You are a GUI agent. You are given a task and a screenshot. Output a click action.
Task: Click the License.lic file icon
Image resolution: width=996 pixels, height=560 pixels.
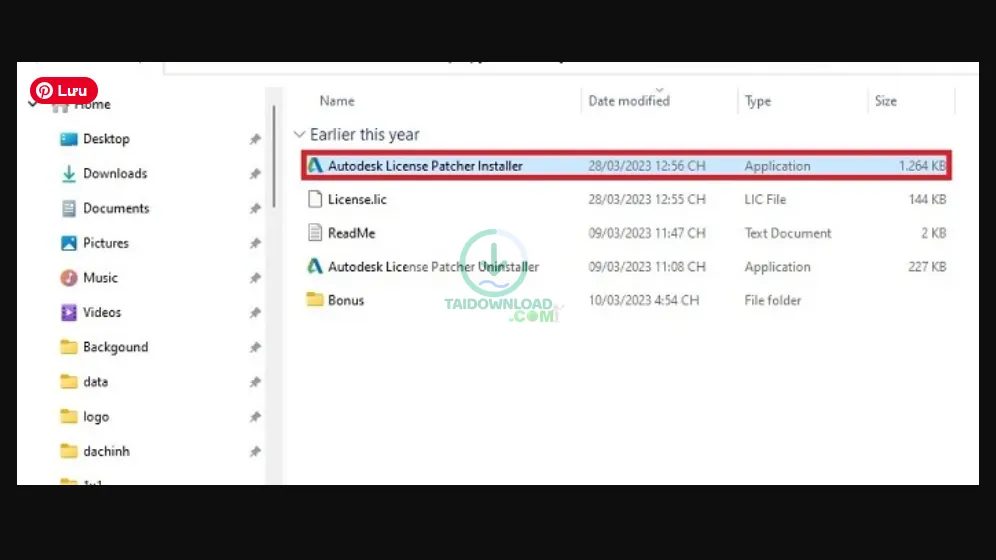click(x=315, y=199)
